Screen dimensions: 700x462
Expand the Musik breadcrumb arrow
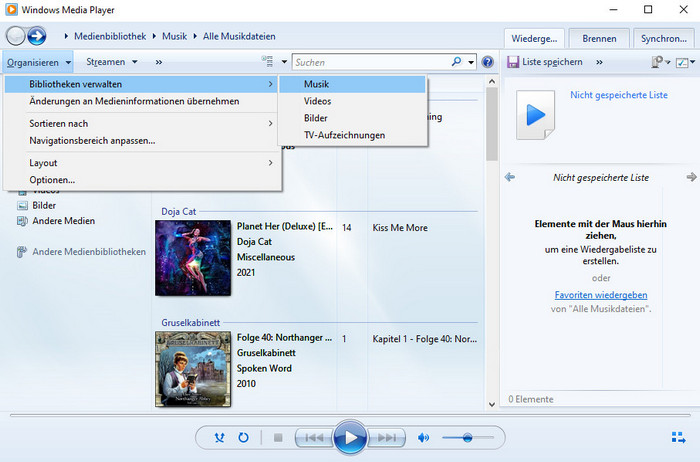coord(154,36)
